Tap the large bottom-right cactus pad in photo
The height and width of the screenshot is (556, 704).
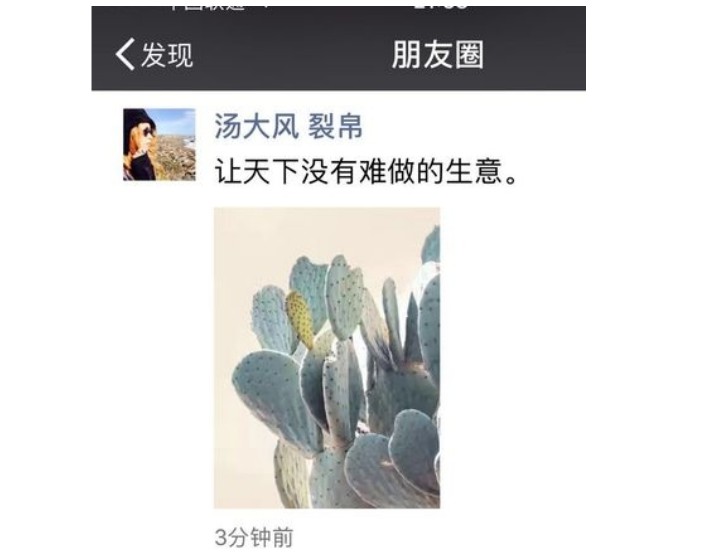coord(413,451)
